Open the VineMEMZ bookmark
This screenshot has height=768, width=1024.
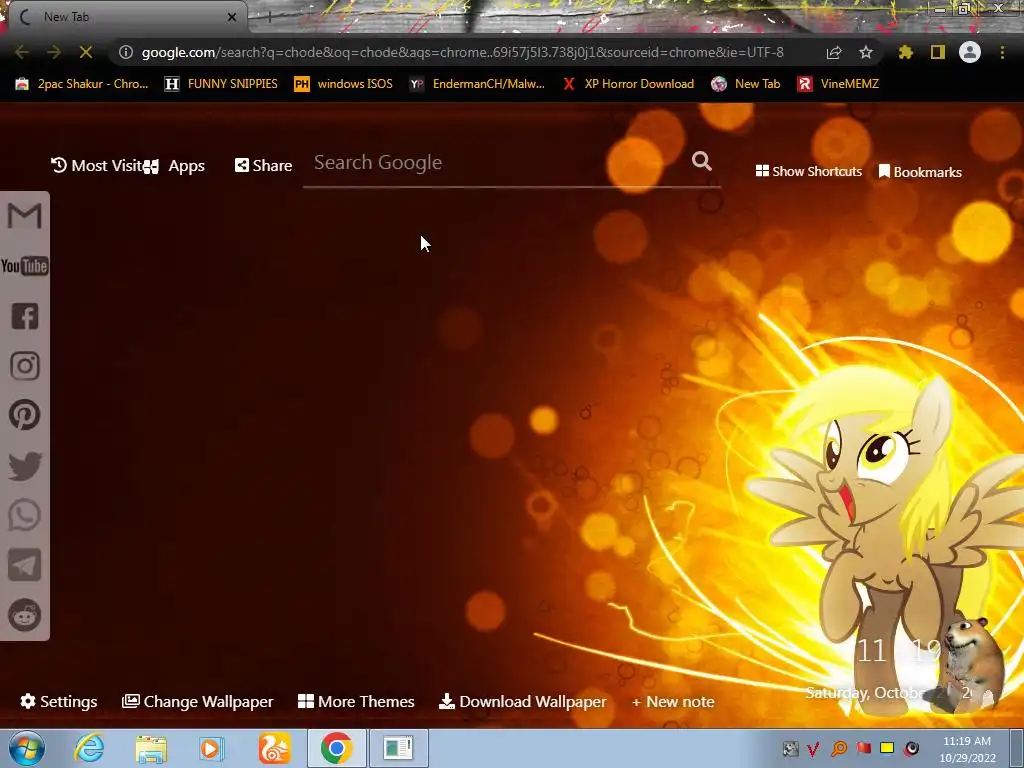point(838,84)
